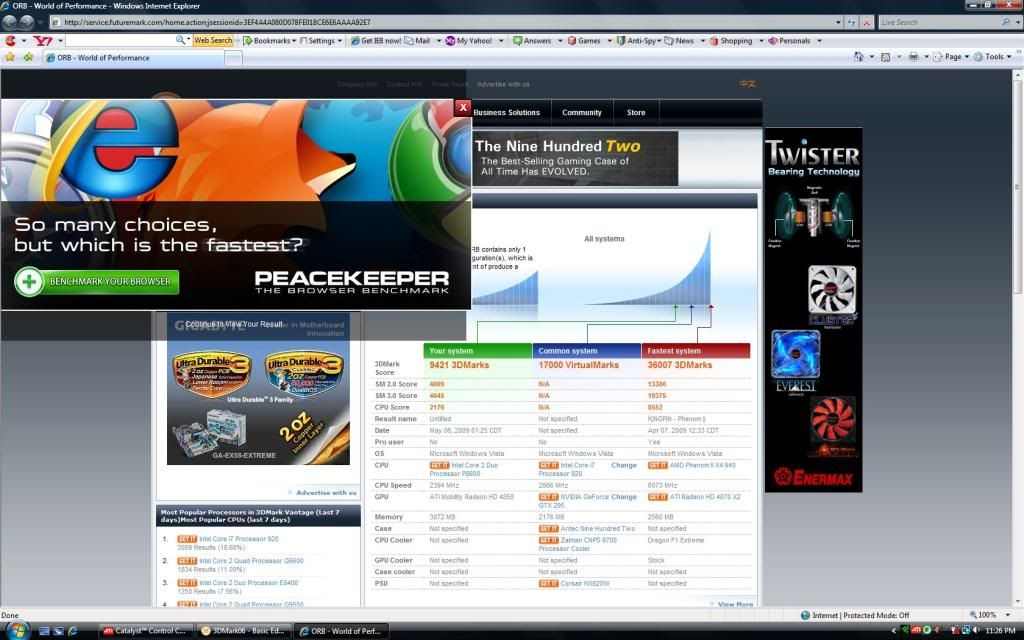
Task: Click in the Yahoo toolbar search field
Action: coord(120,40)
